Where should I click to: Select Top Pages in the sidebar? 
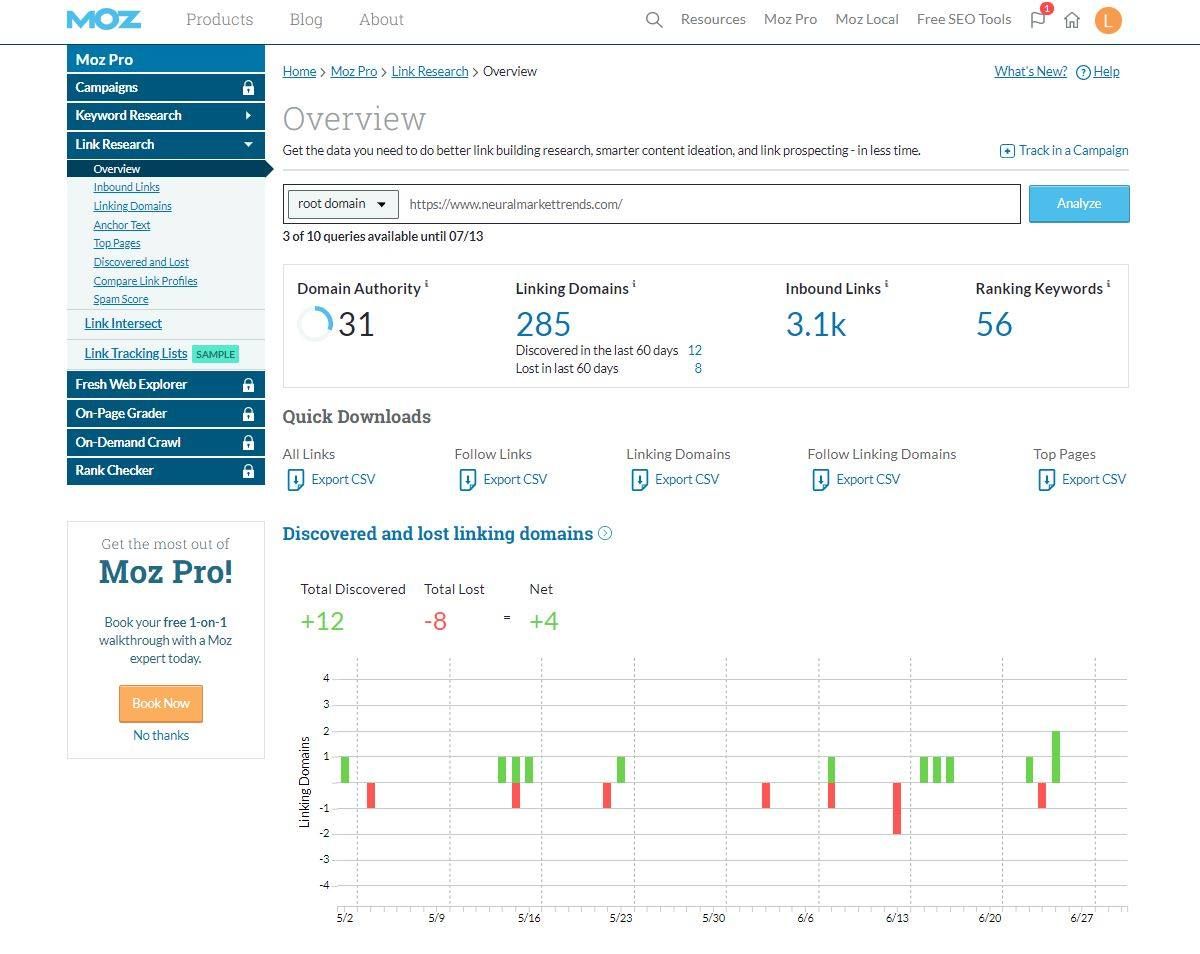pyautogui.click(x=117, y=244)
